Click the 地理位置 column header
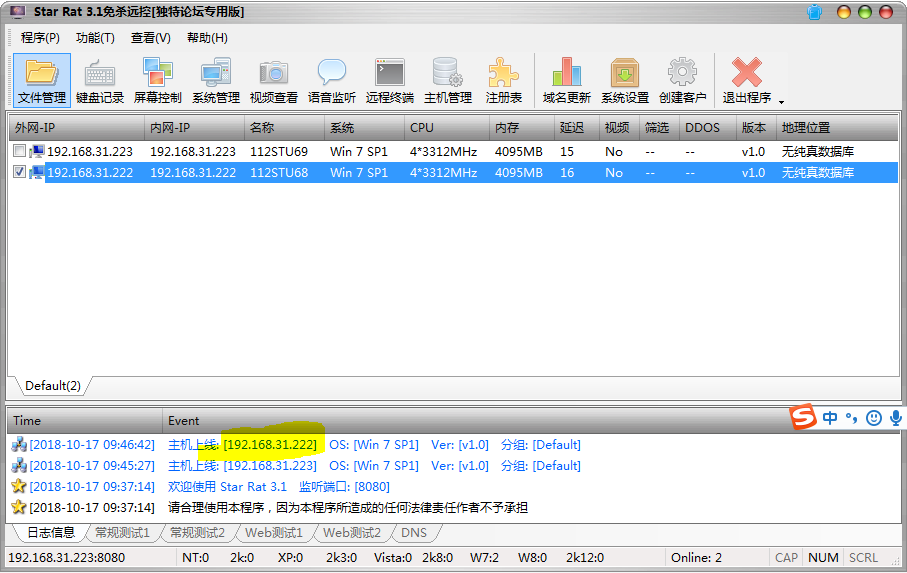Screen dimensions: 907x573 tap(836, 128)
